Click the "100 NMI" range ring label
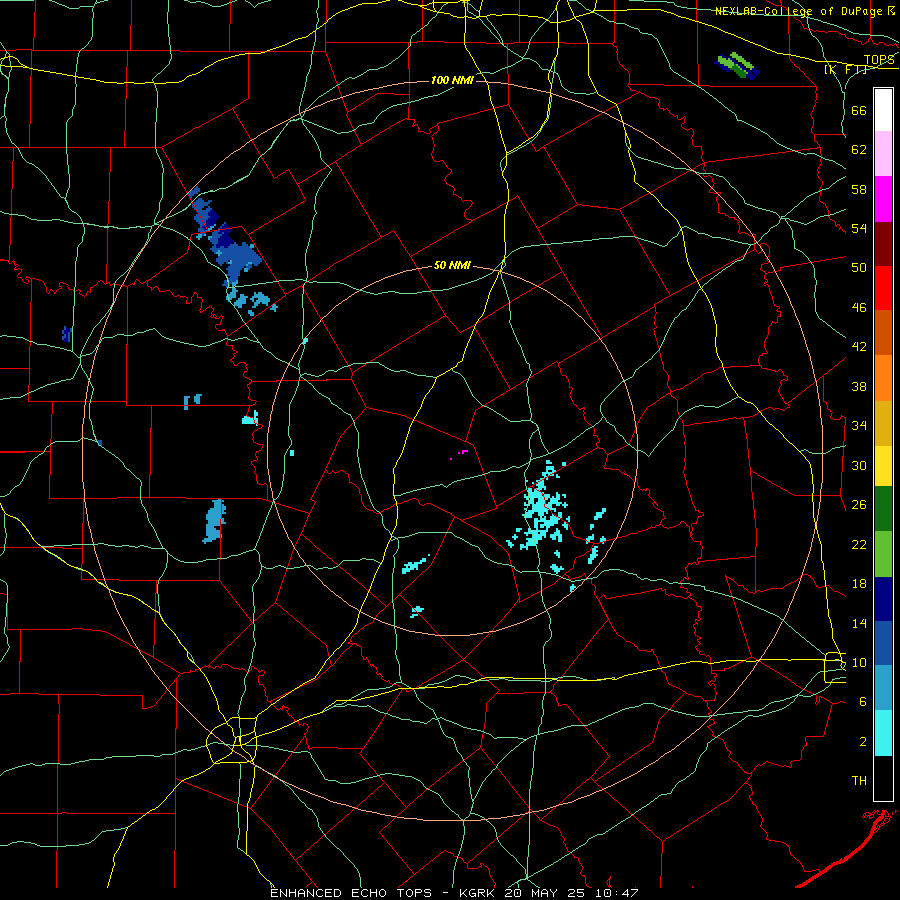900x900 pixels. pos(452,80)
